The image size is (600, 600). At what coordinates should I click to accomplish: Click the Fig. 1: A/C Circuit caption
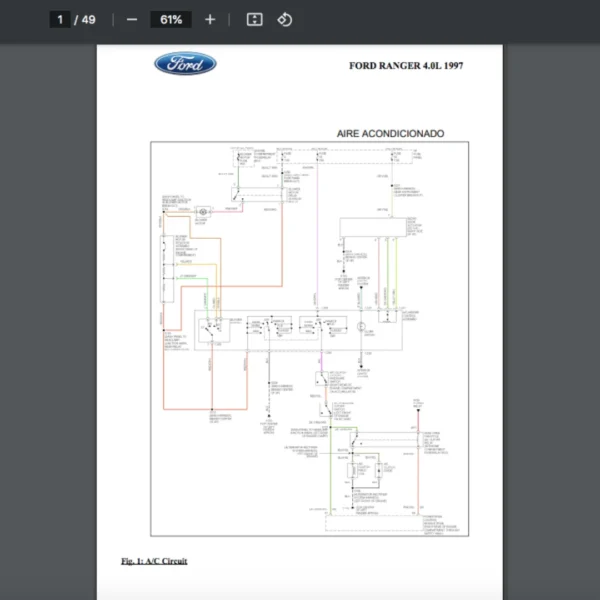(154, 561)
